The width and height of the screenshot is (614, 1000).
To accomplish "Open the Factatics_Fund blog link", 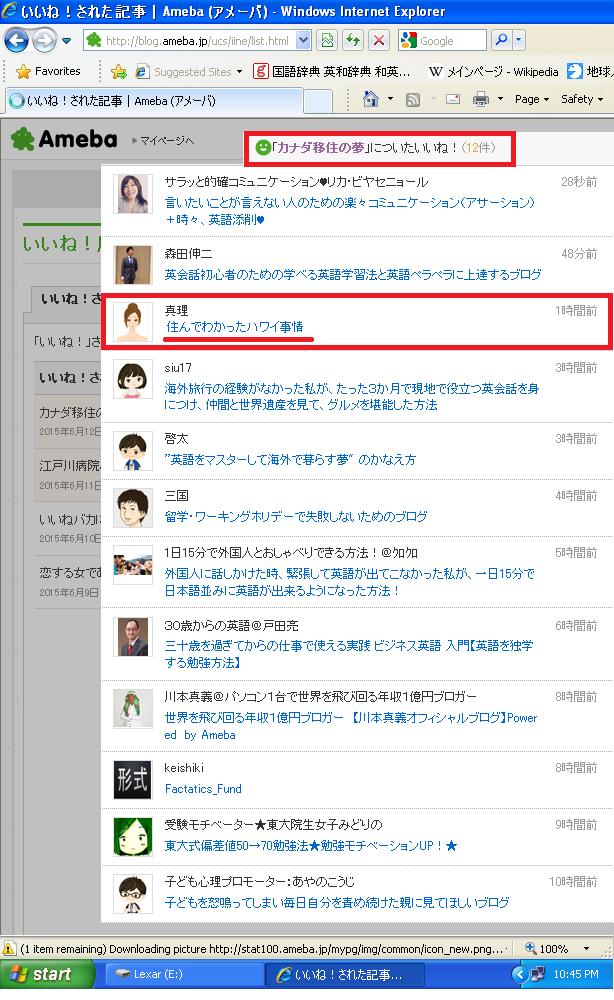I will (203, 789).
